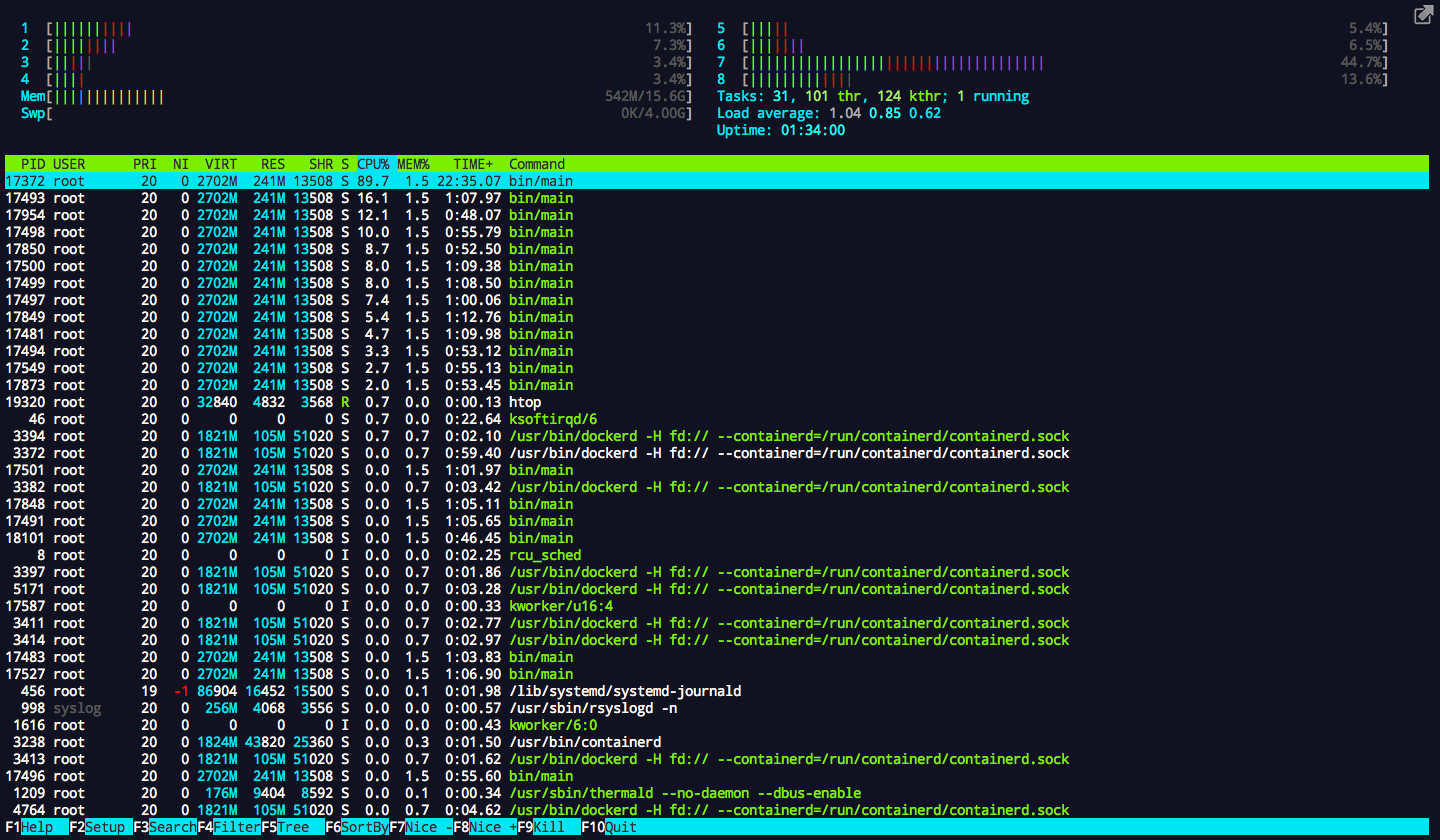Click the Mem usage meter
This screenshot has width=1440, height=840.
pyautogui.click(x=357, y=96)
